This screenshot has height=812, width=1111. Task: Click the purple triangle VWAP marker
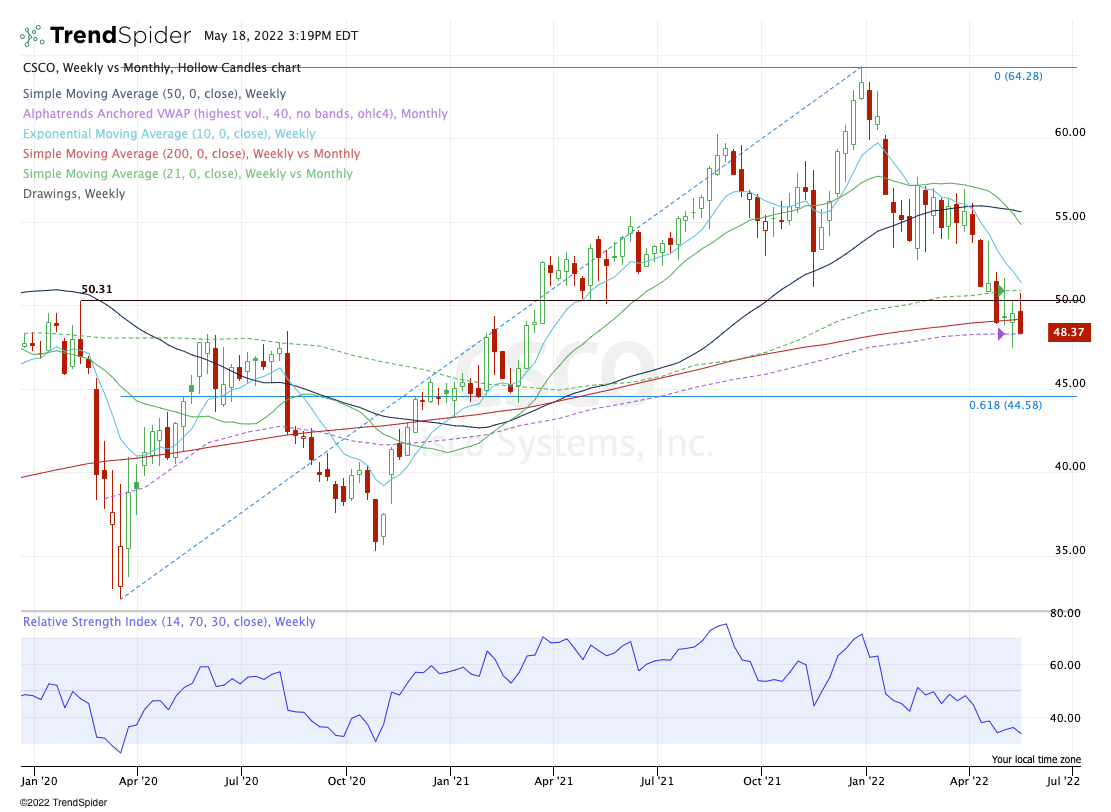pyautogui.click(x=1001, y=334)
